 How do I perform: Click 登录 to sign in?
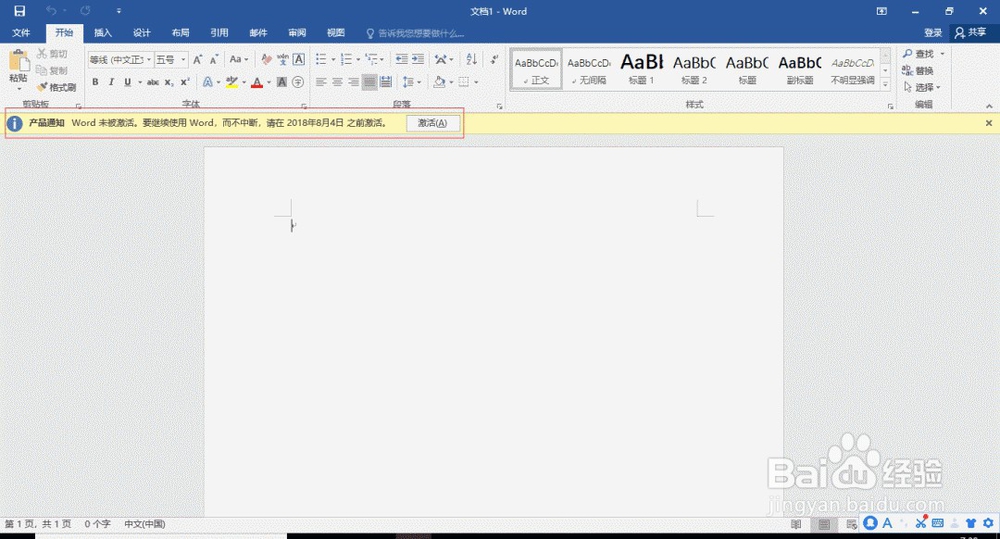pyautogui.click(x=933, y=33)
